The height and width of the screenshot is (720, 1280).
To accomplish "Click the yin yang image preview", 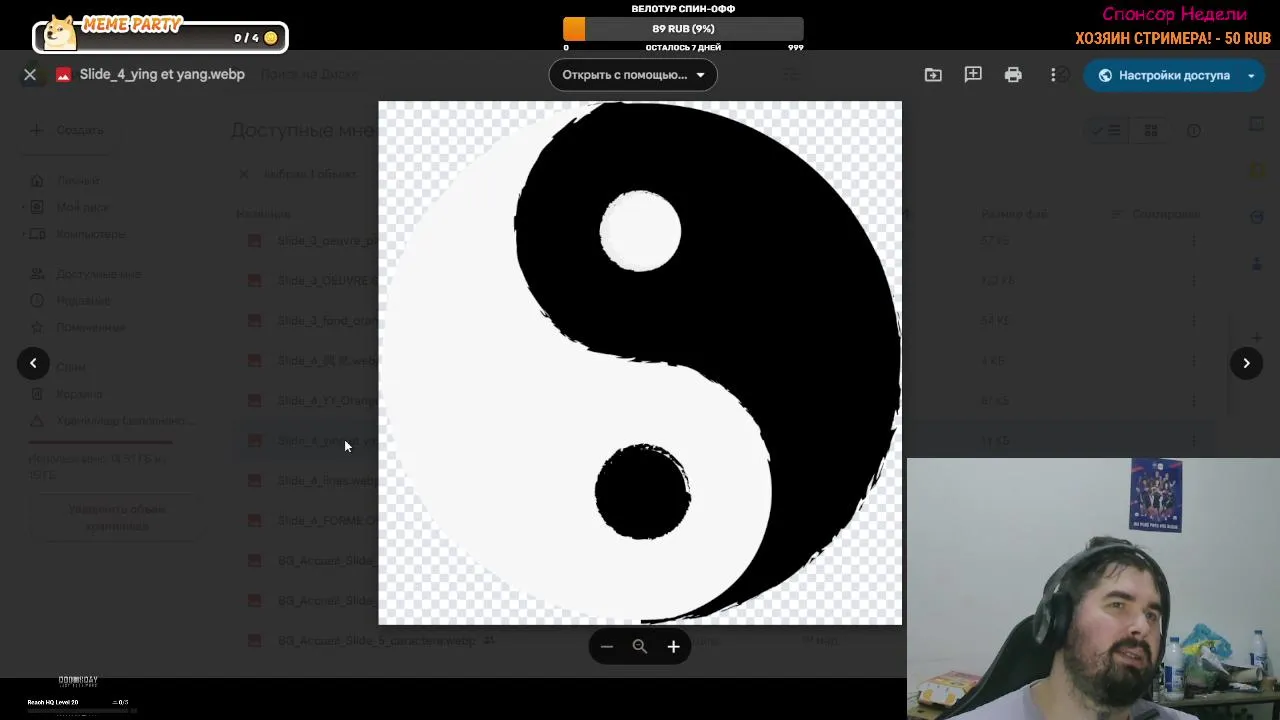I will click(x=640, y=363).
